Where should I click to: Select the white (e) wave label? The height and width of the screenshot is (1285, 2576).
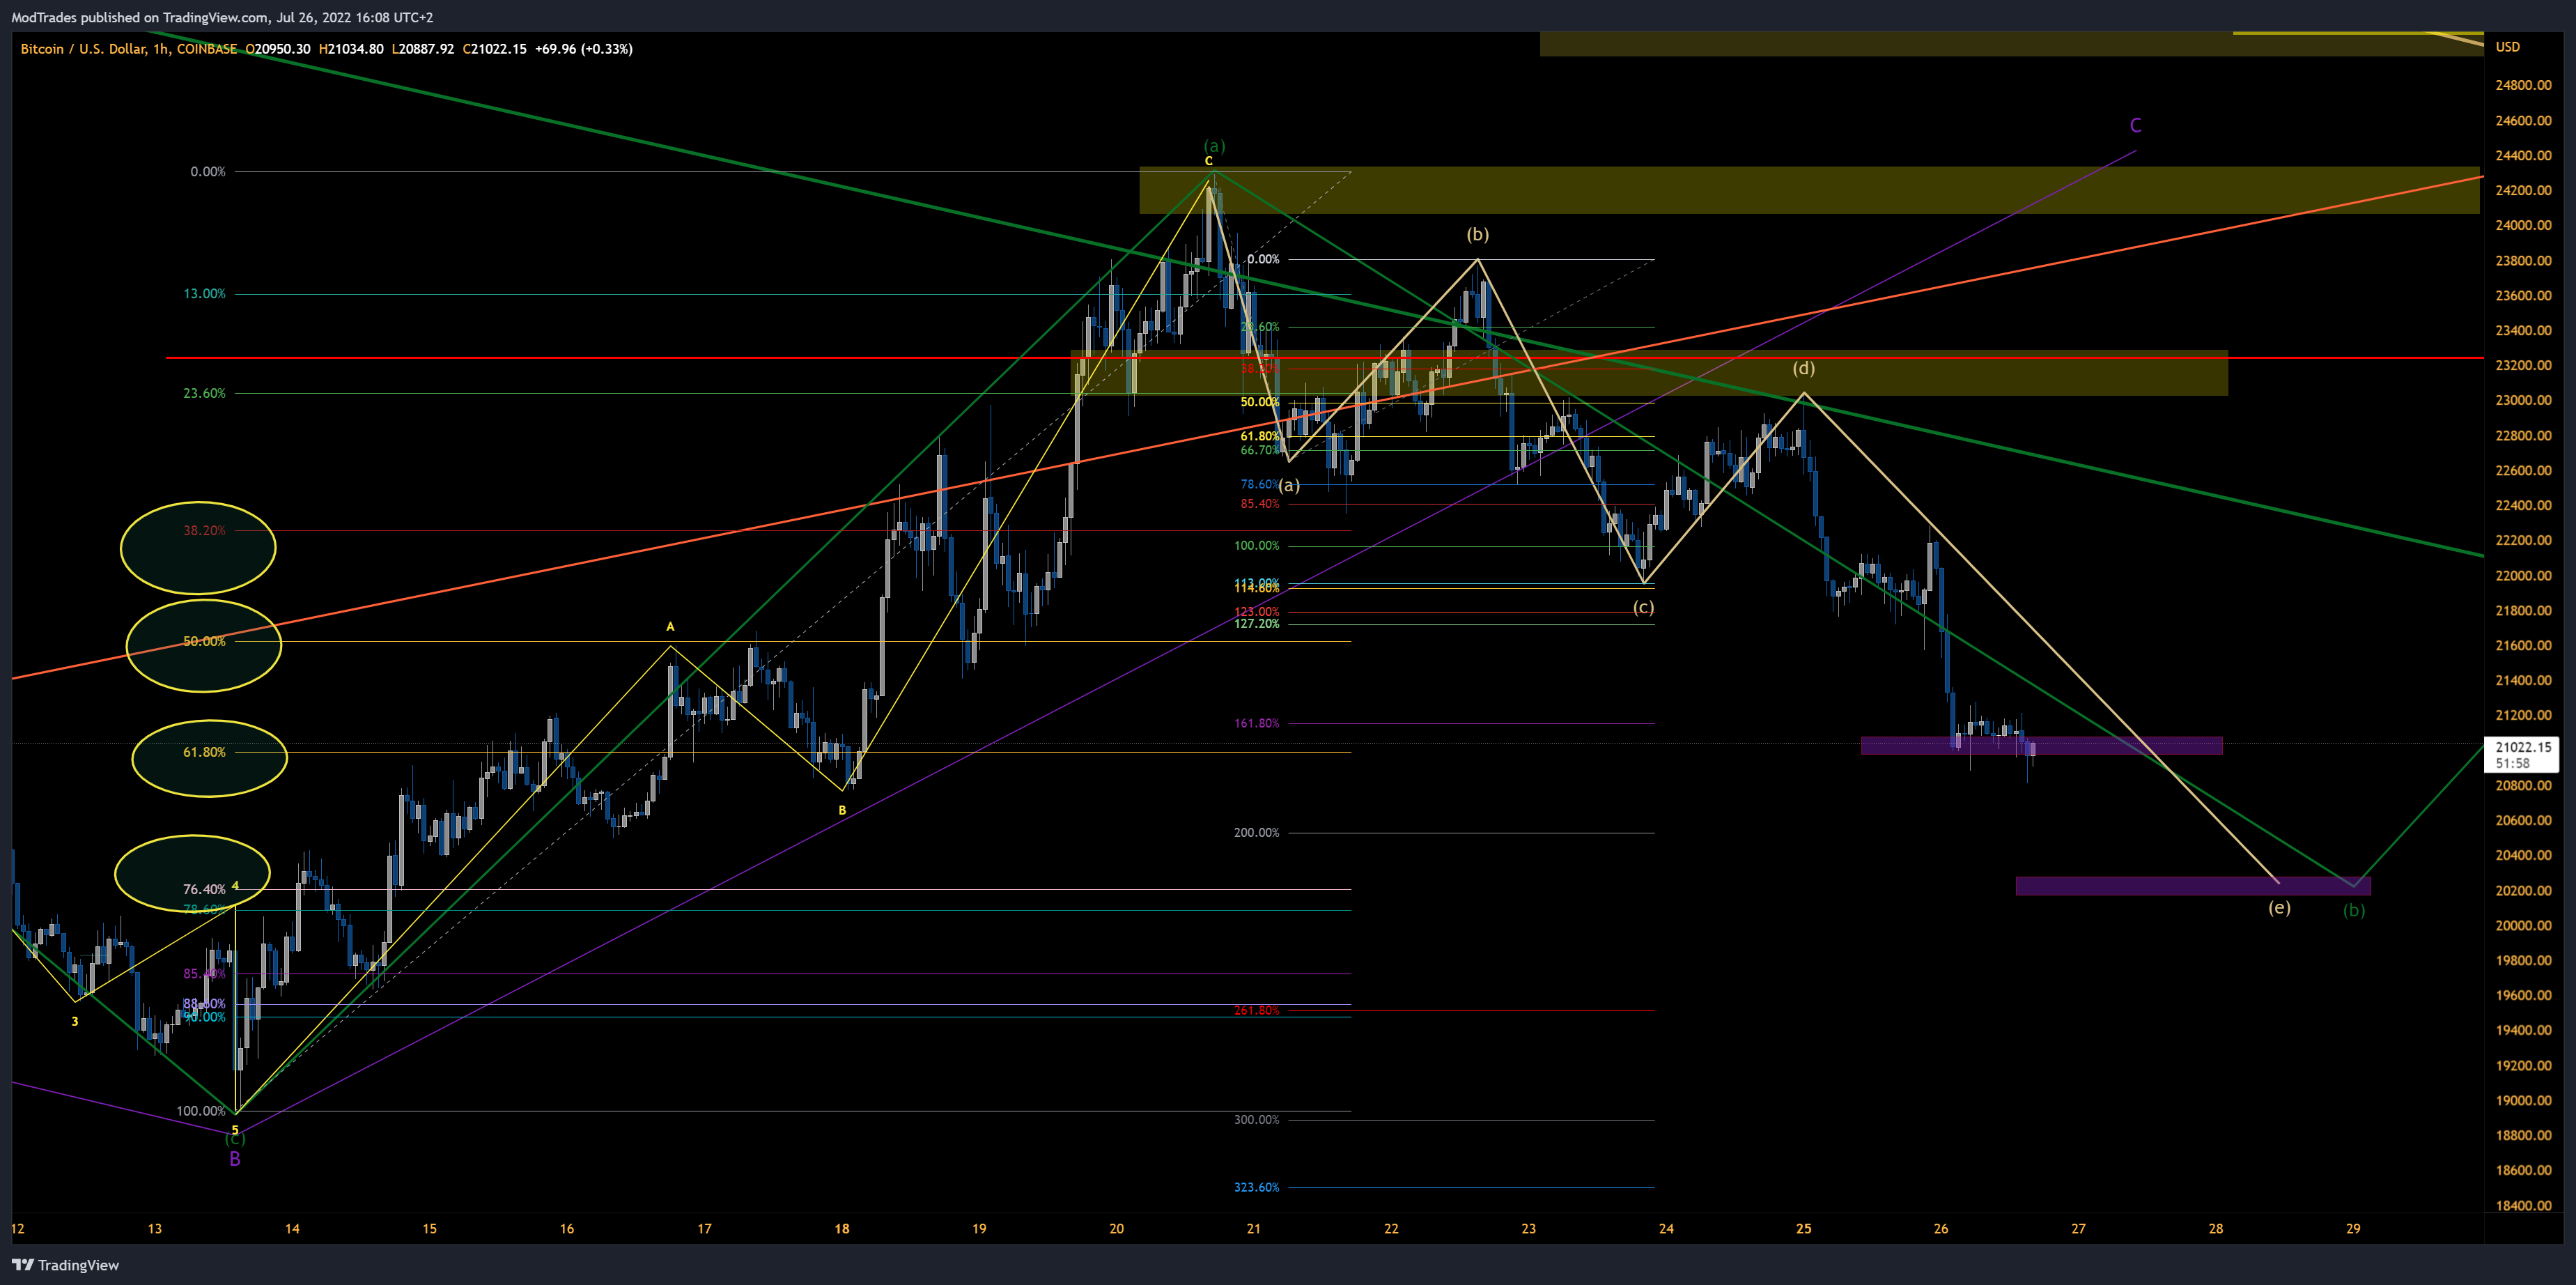(2279, 907)
